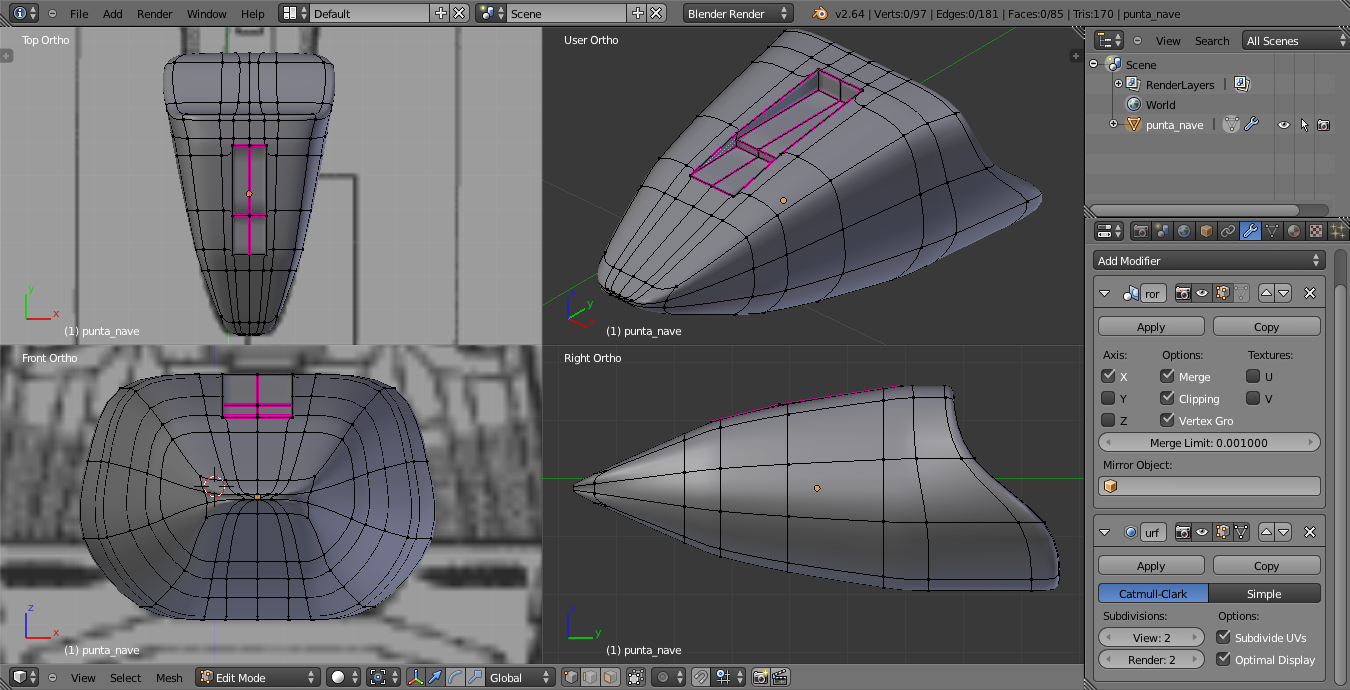Open the Particles properties tab
The height and width of the screenshot is (690, 1350).
point(1338,231)
